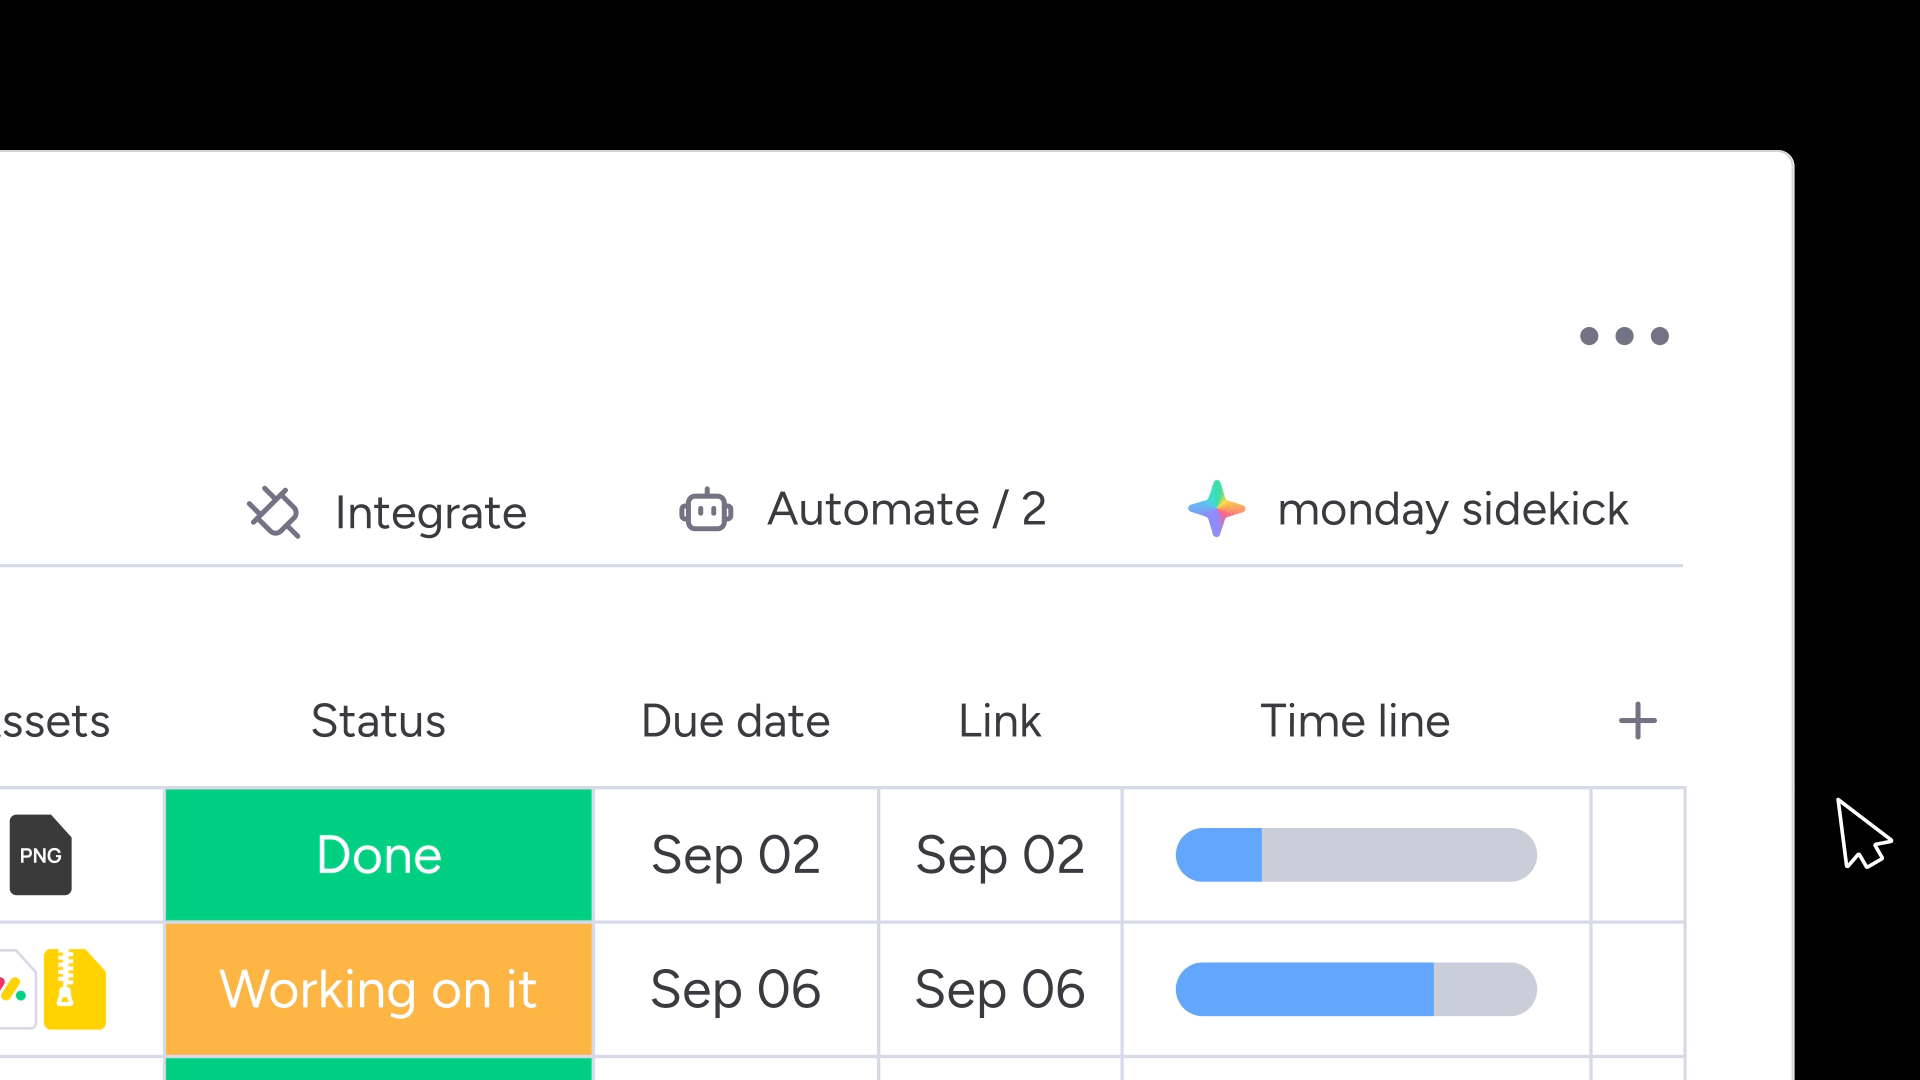Launch monday sidekick assistant
The image size is (1920, 1080).
1452,510
